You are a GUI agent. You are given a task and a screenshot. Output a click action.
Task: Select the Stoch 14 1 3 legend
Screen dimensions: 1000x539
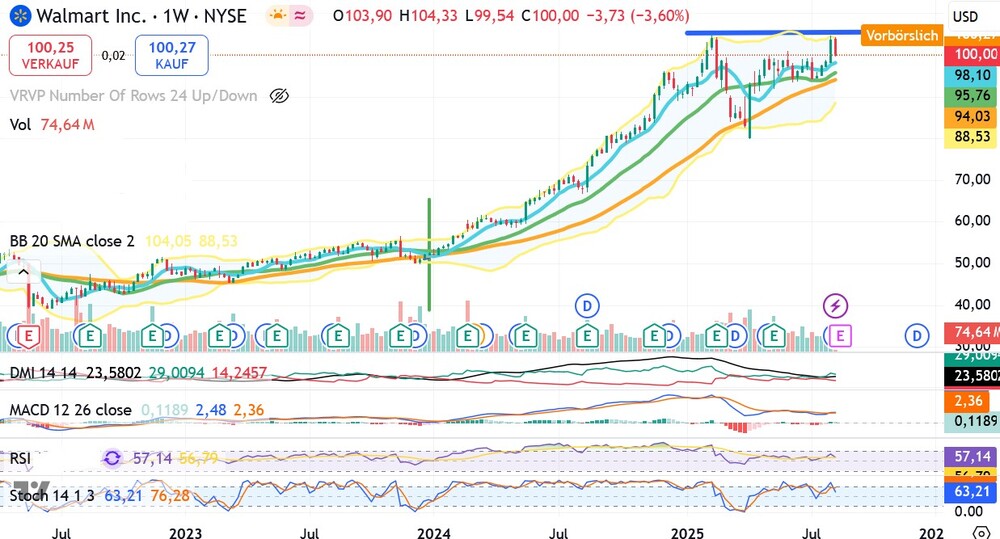coord(52,495)
